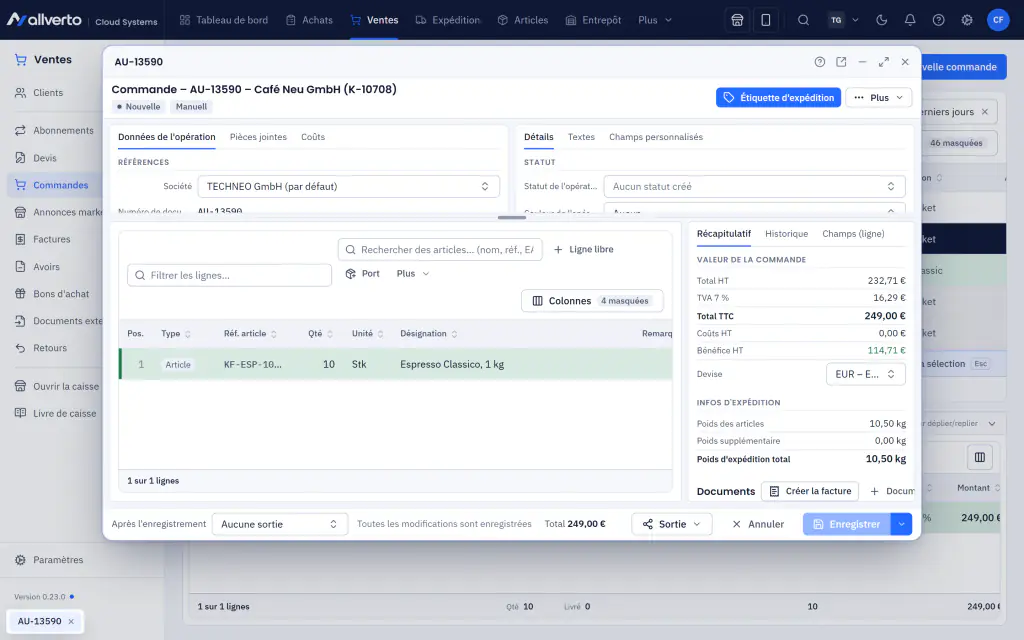Focus the Filtrer les lignes input
Screen dimensions: 1024x640
(x=229, y=276)
